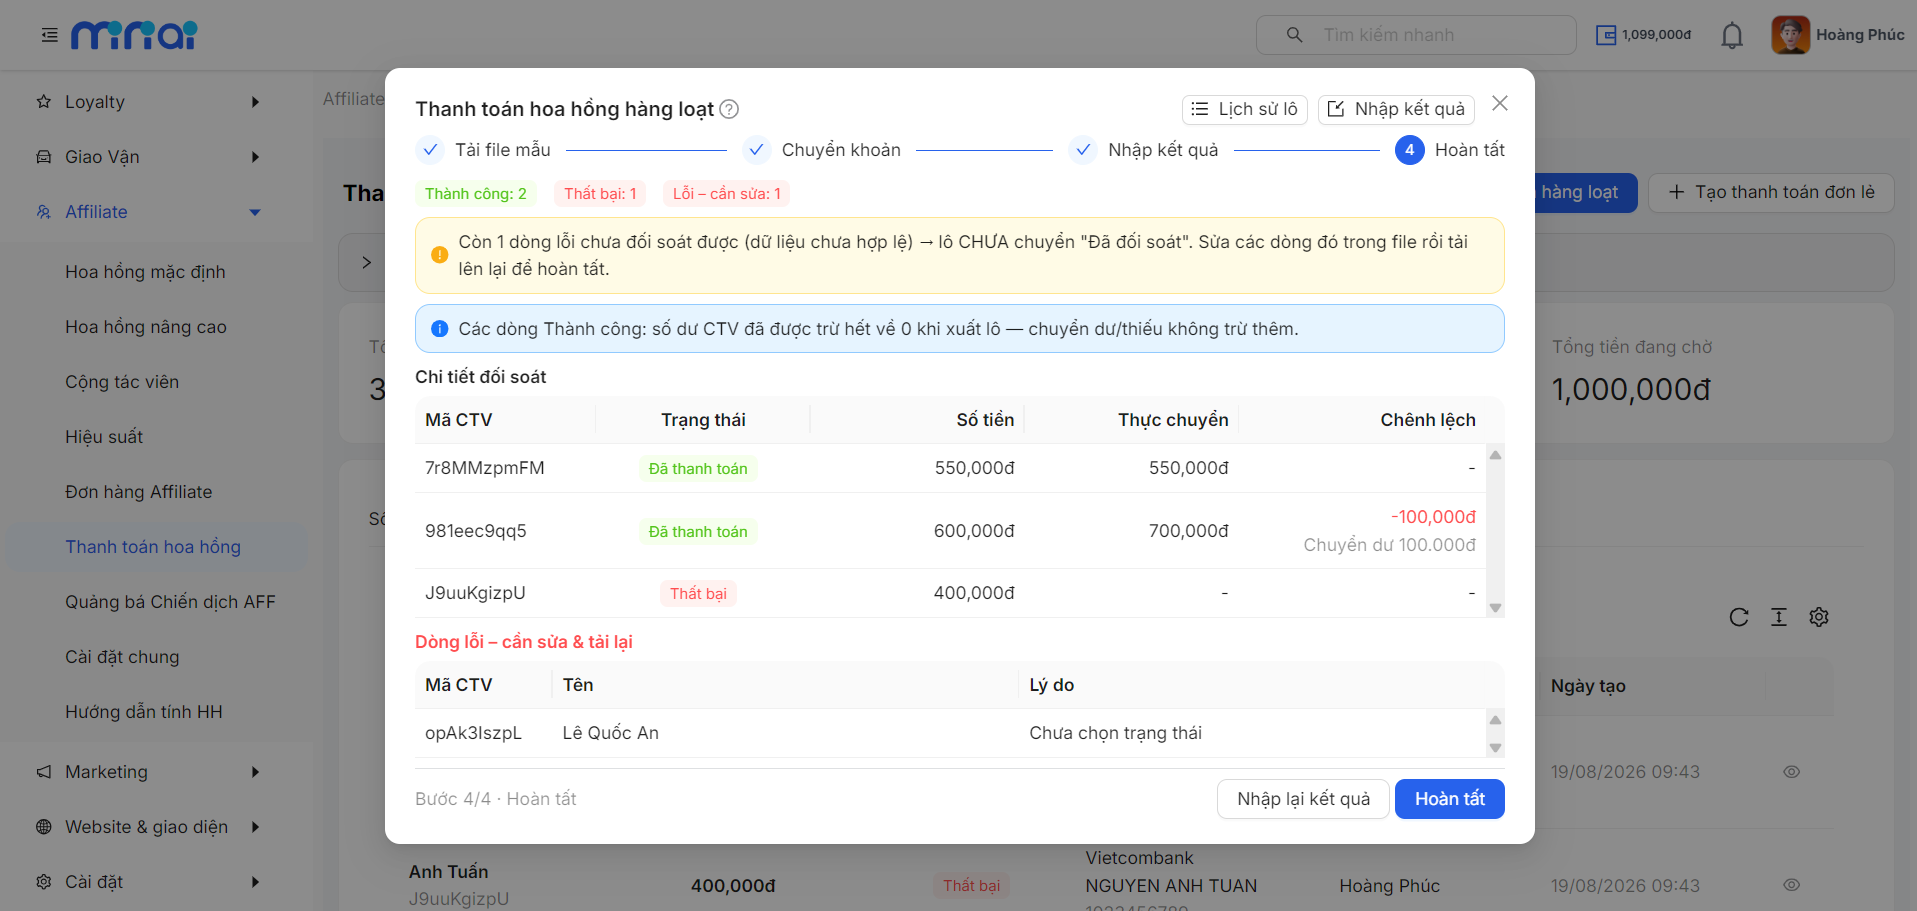1917x911 pixels.
Task: Click the help question mark beside modal title
Action: coord(729,109)
